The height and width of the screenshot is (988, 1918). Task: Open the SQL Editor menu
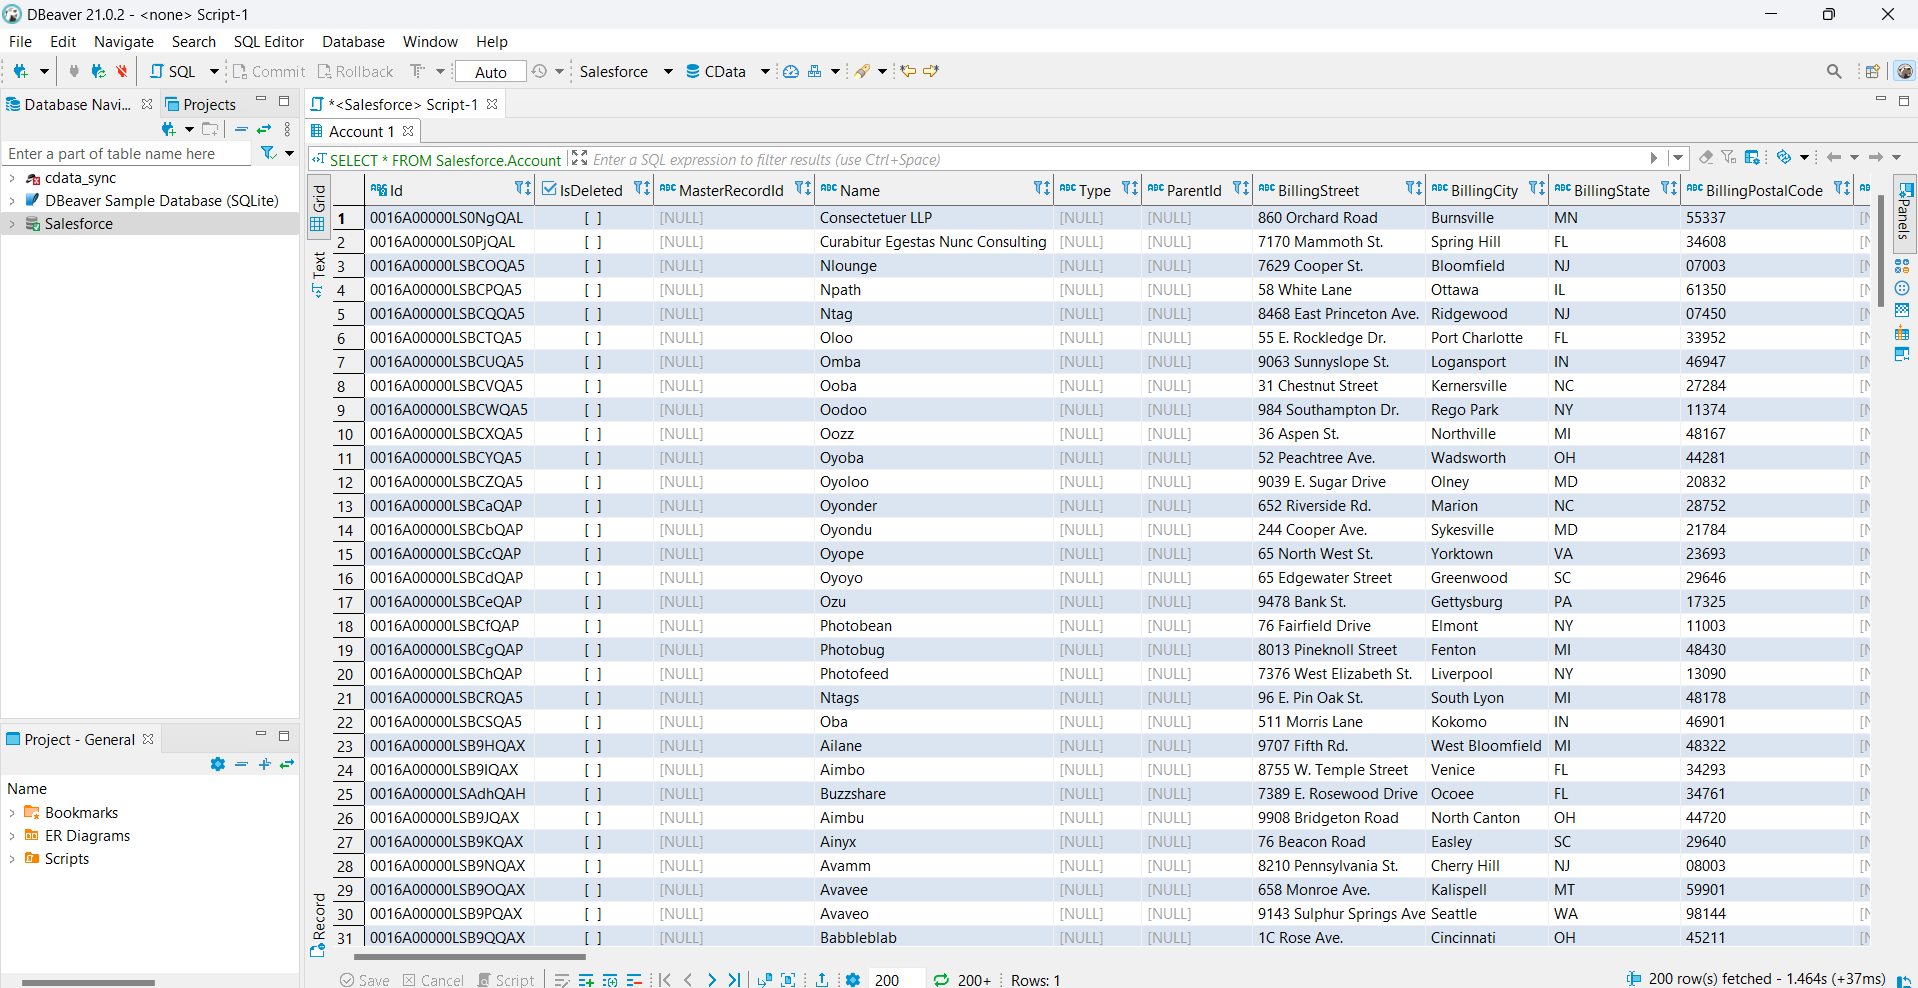tap(268, 42)
